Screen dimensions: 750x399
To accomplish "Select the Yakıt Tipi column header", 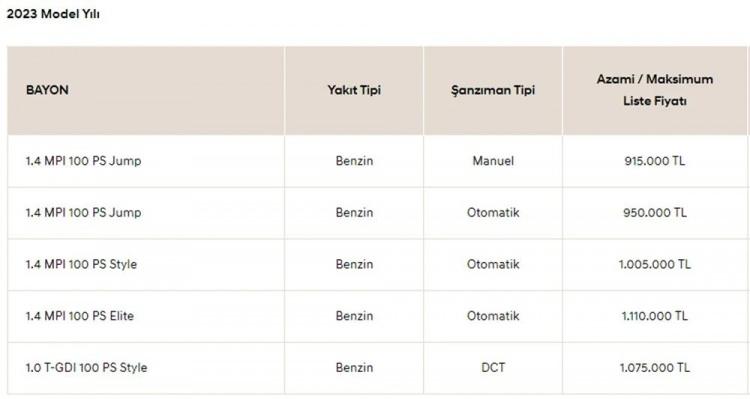I will pos(354,90).
